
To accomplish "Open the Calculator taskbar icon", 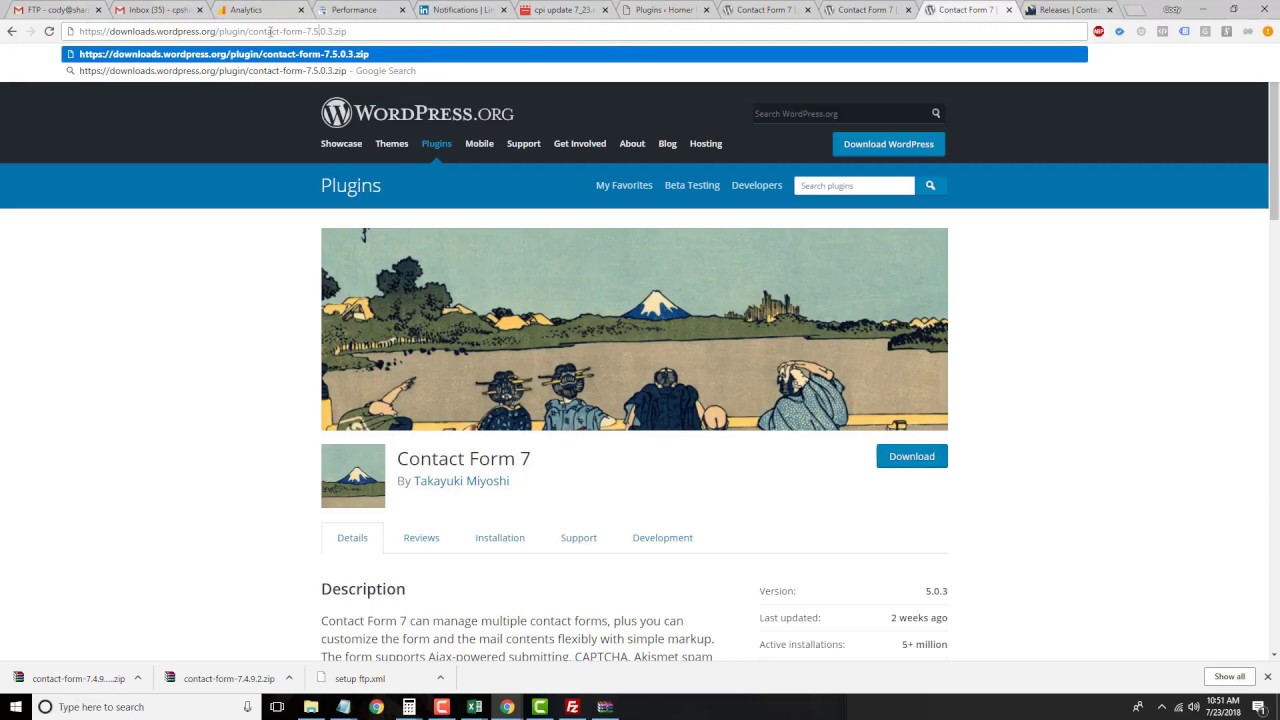I will [409, 707].
